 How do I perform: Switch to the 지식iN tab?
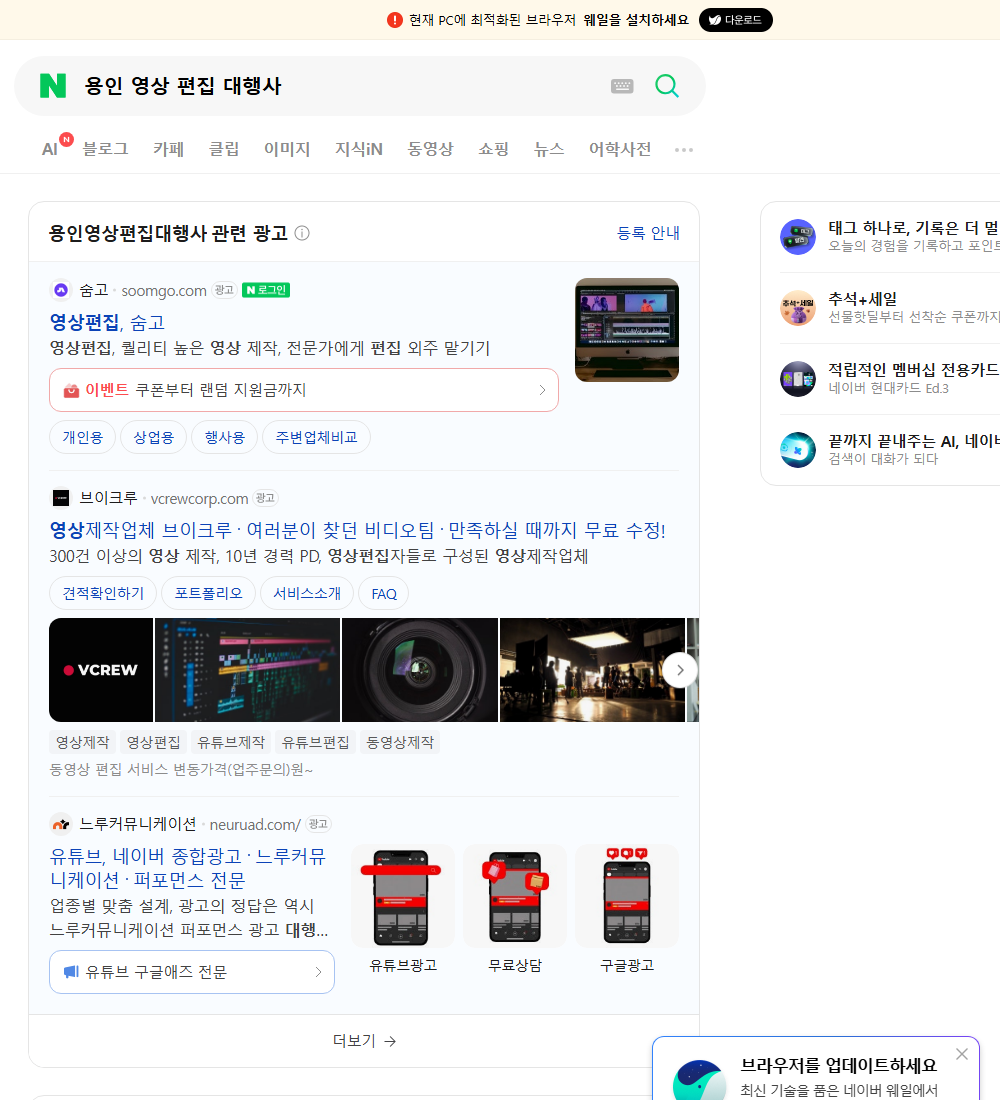pos(359,149)
